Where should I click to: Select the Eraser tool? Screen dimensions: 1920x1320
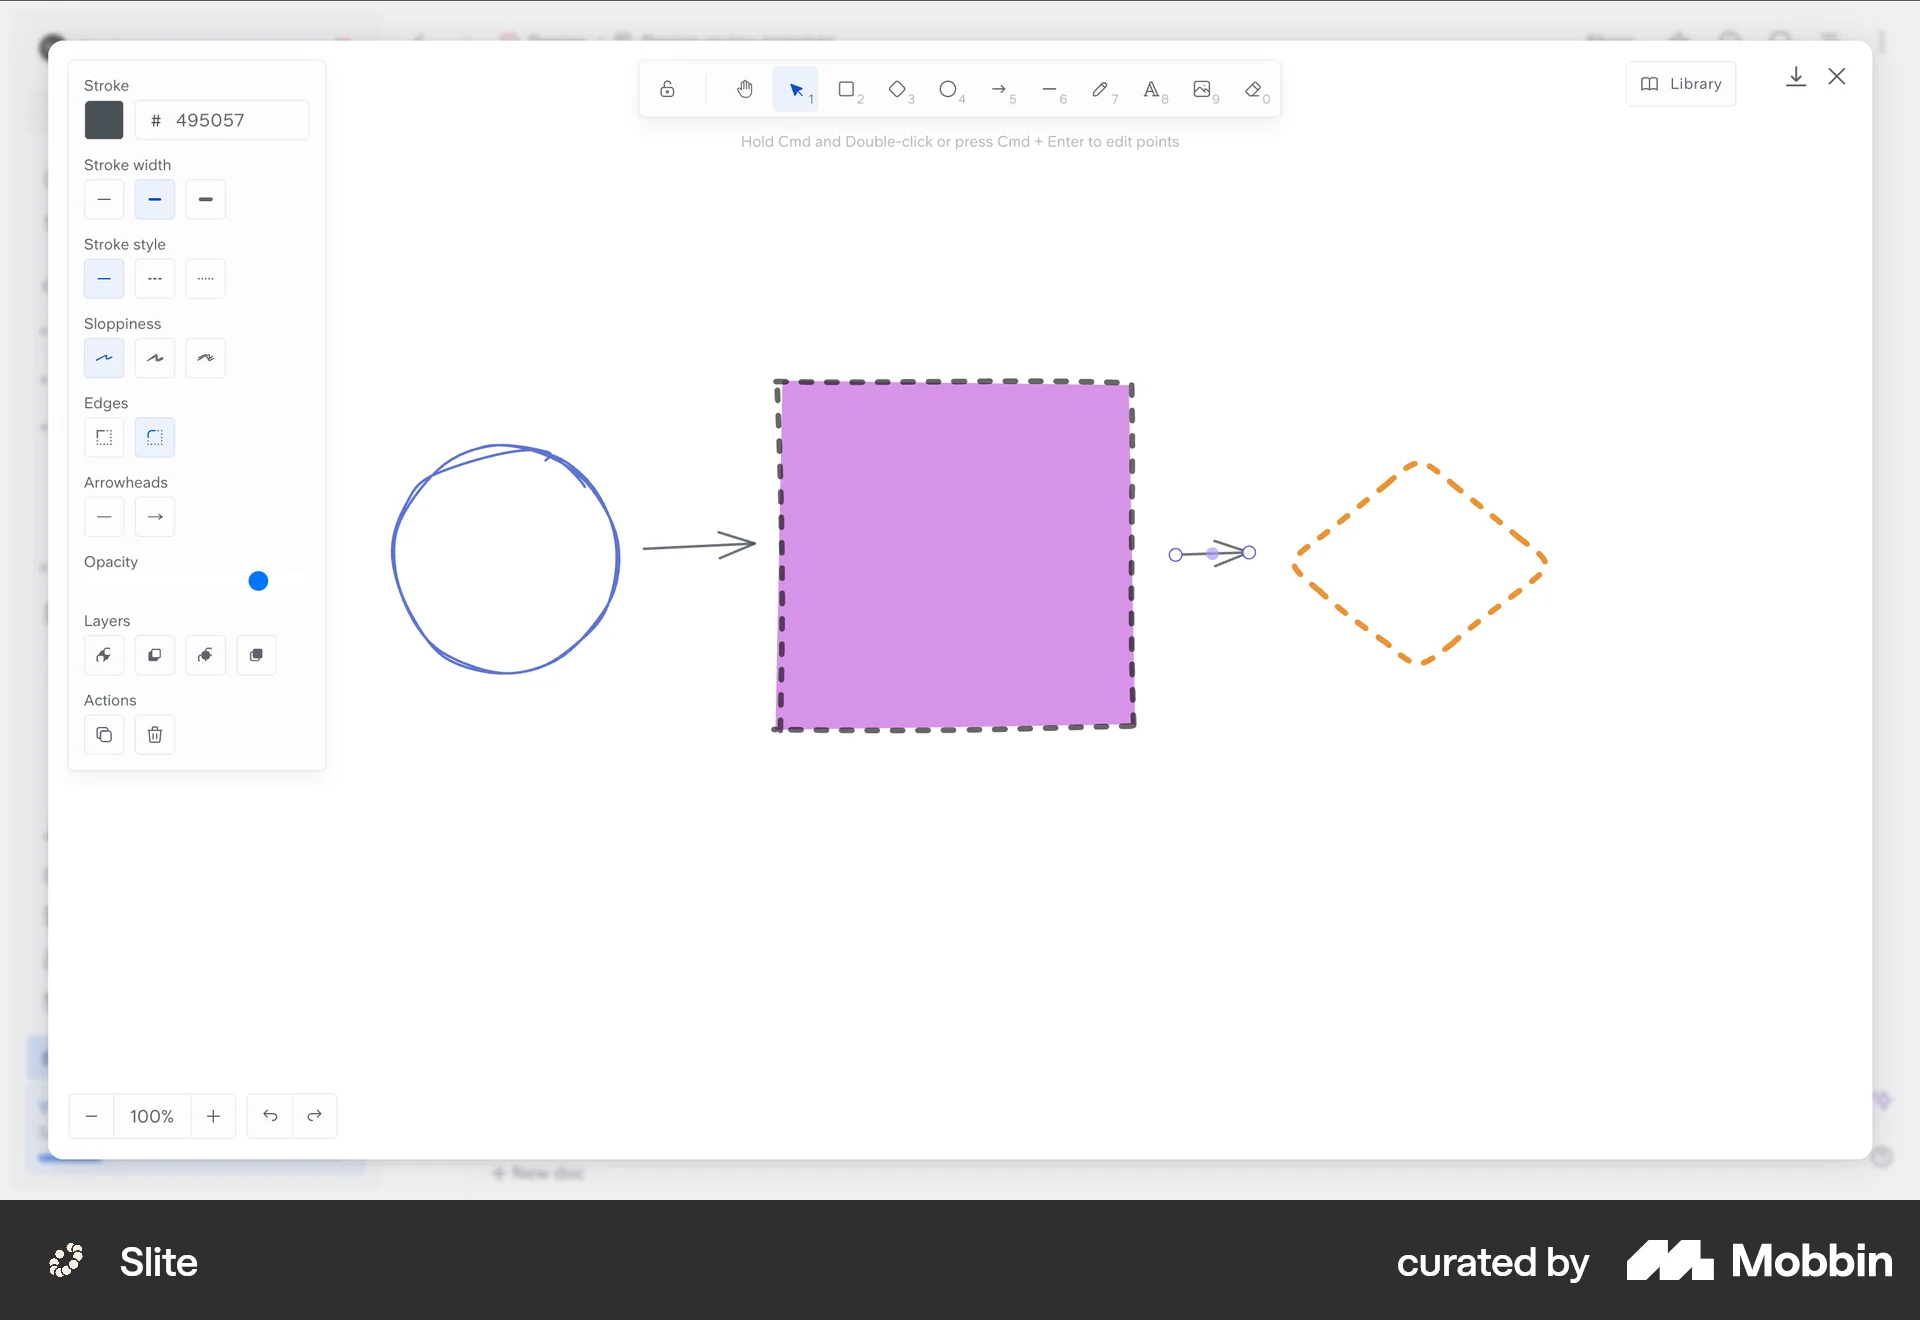click(x=1252, y=89)
